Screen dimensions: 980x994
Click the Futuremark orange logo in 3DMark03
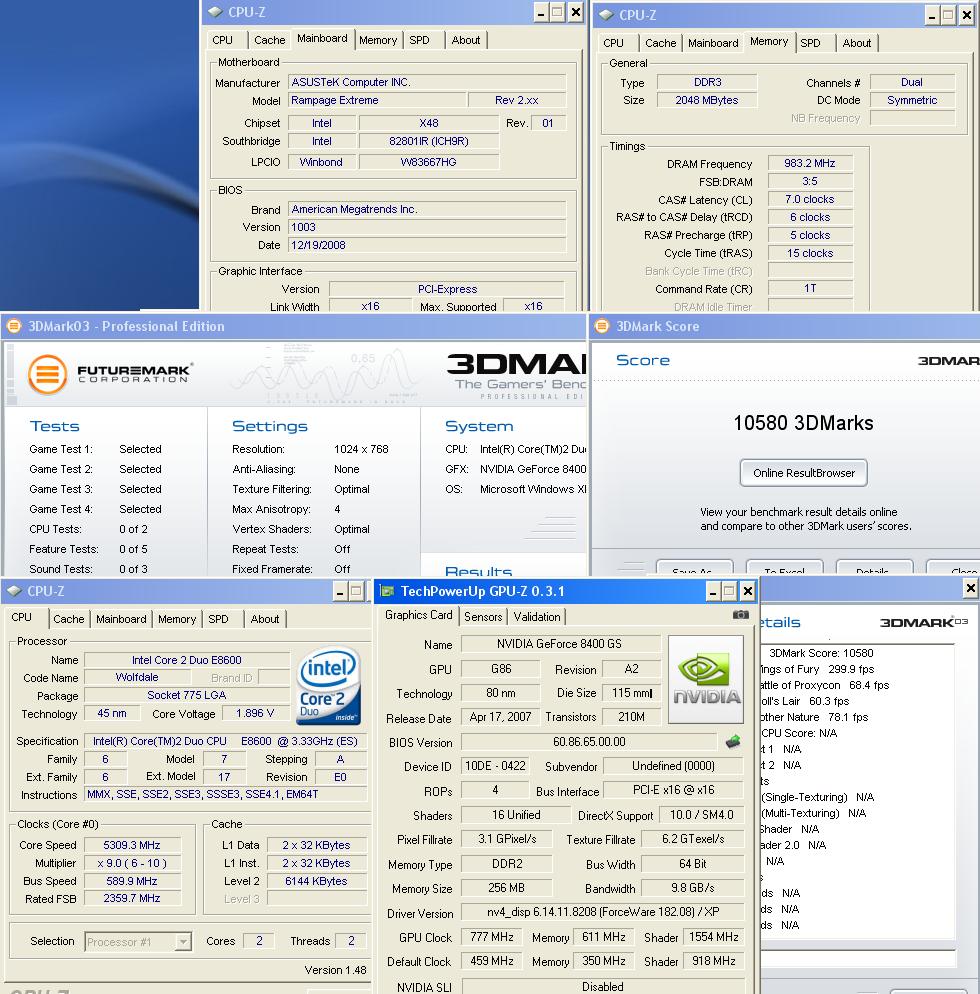[48, 375]
